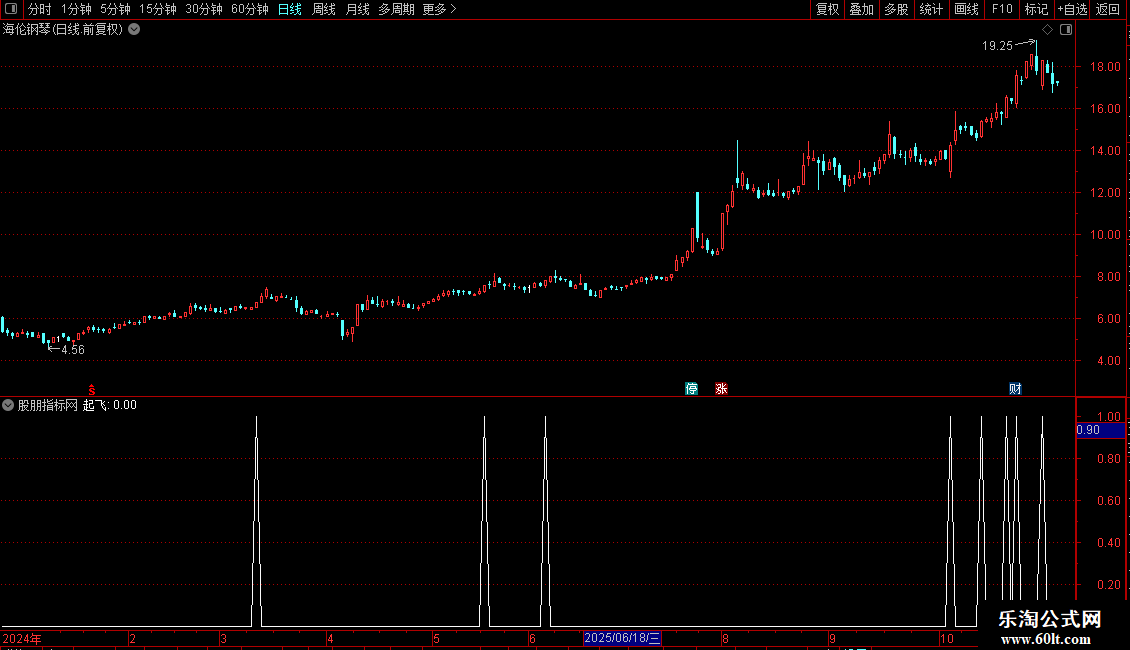Image resolution: width=1130 pixels, height=650 pixels.
Task: Click the diamond marker icon above chart
Action: 1048,30
